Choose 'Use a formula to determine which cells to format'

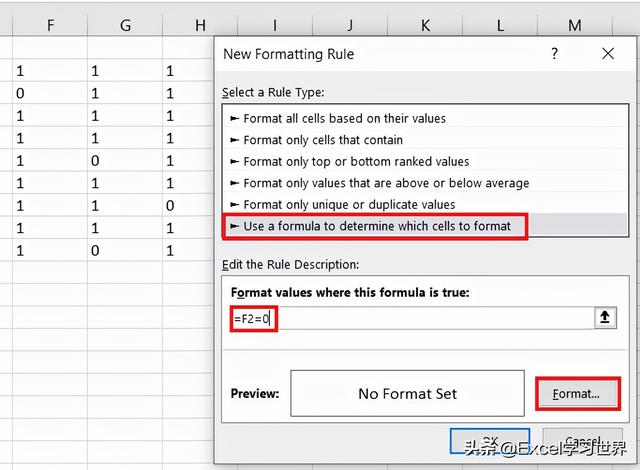(377, 226)
